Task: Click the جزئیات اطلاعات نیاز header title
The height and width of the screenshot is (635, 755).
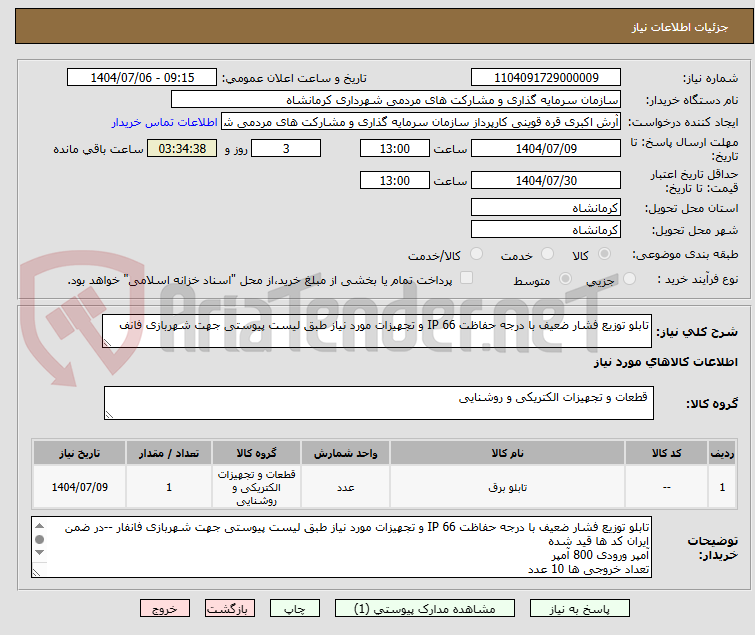Action: coord(680,27)
